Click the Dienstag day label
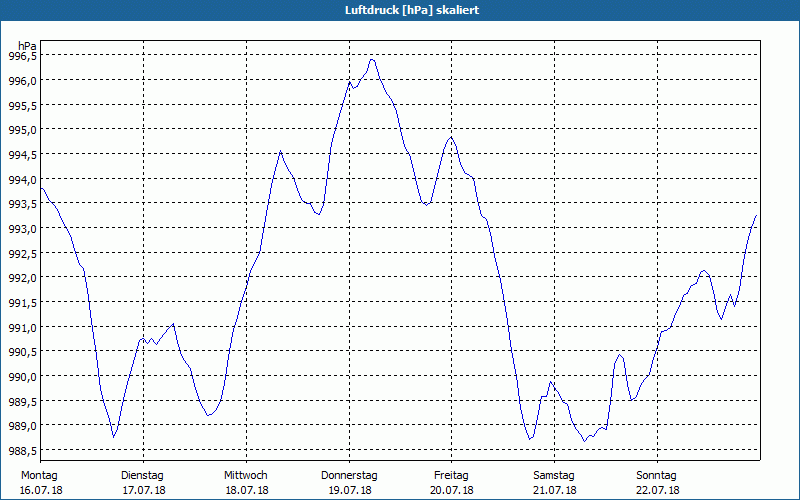This screenshot has height=500, width=800. click(142, 476)
